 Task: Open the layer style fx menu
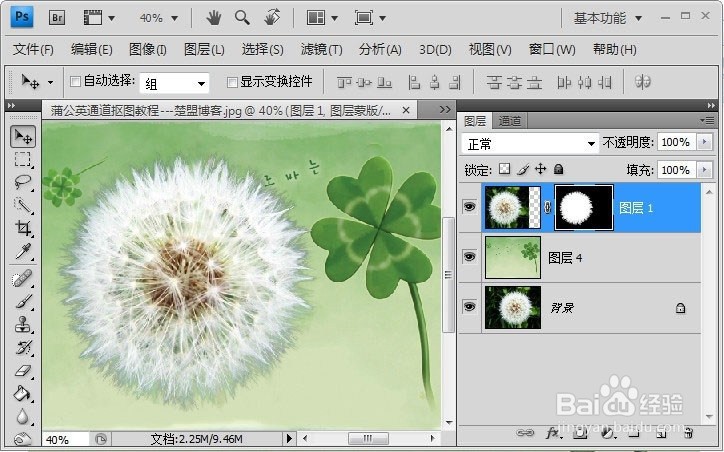coord(553,433)
